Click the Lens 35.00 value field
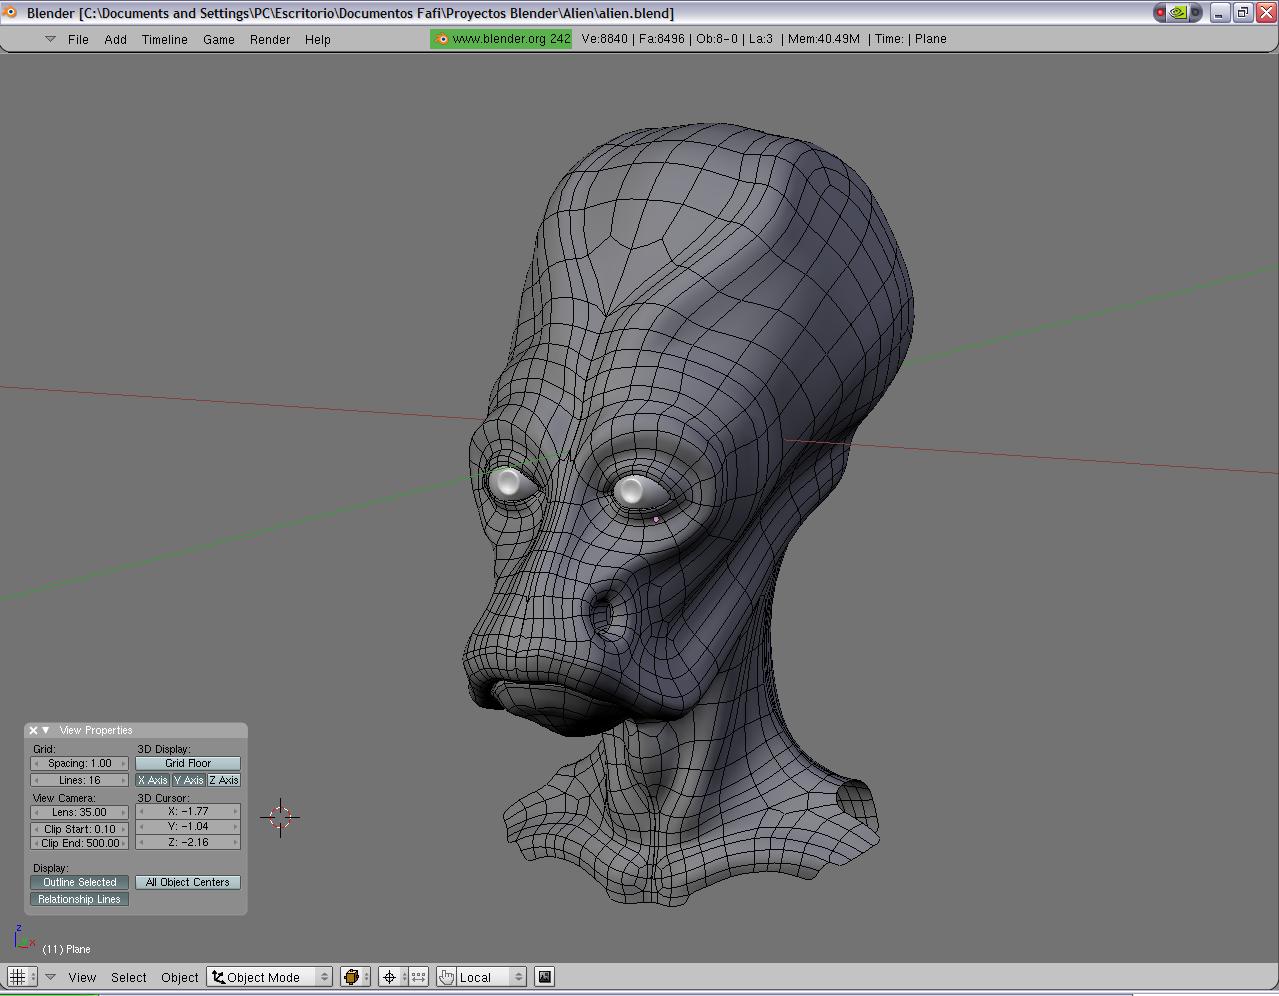Screen dimensions: 1279x996 click(80, 812)
